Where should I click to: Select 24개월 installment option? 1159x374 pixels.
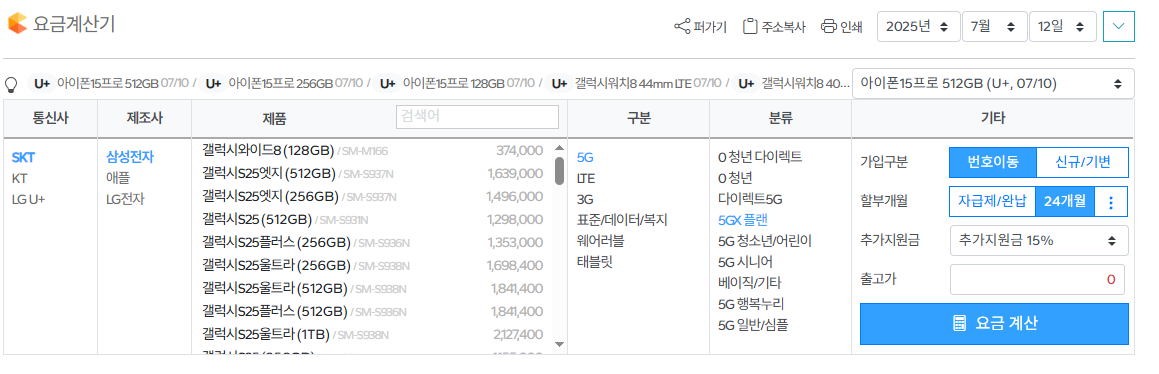click(x=1064, y=201)
